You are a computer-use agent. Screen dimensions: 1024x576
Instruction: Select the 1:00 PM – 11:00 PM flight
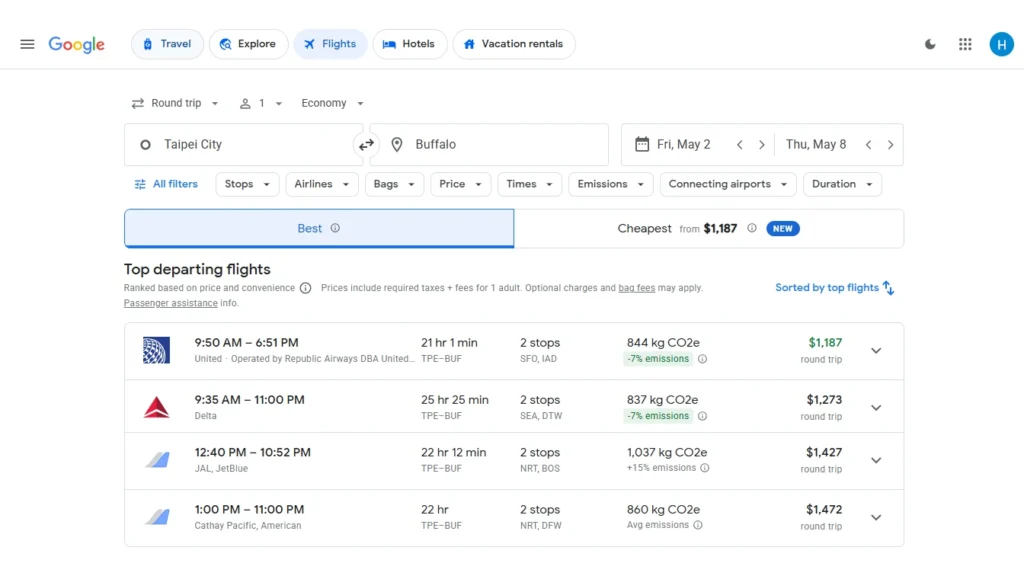point(514,517)
